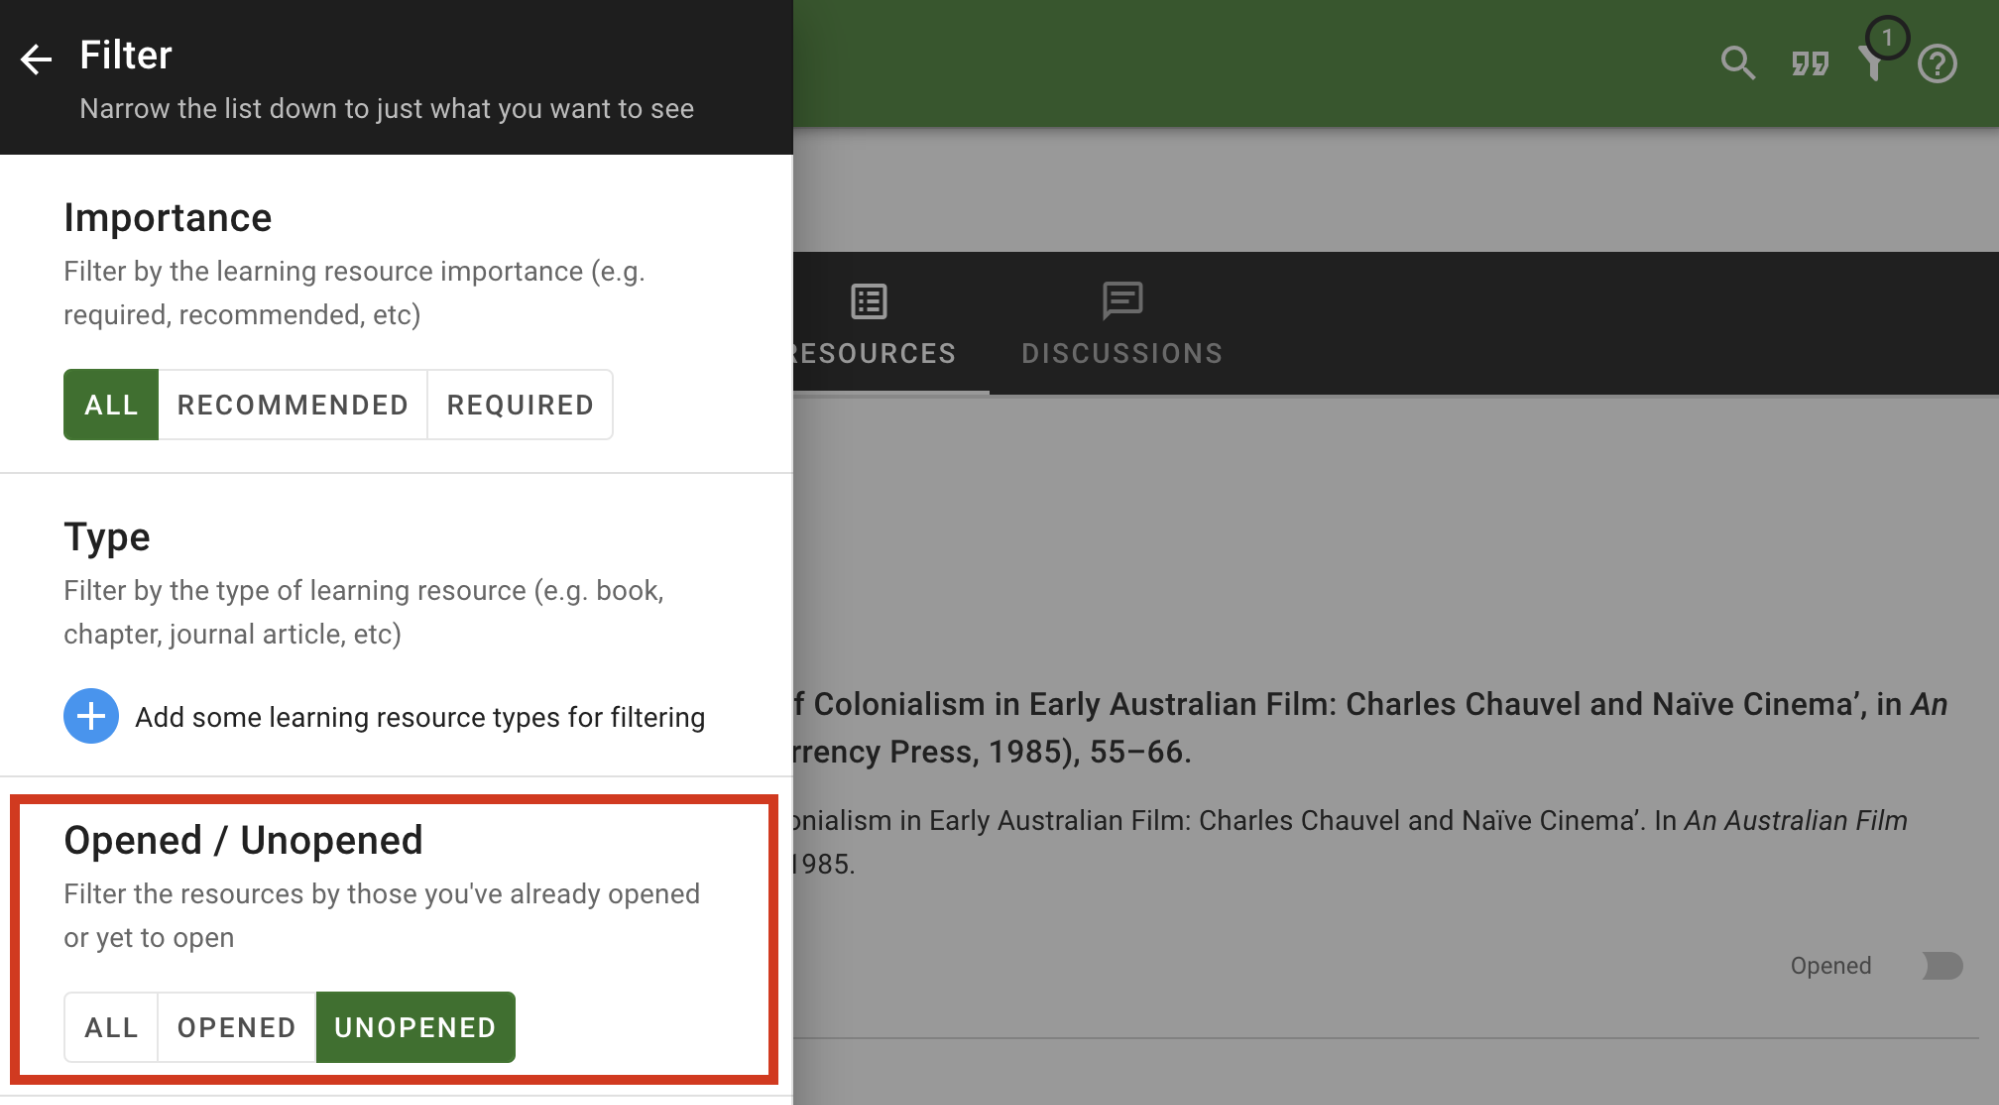Choose the OPENED filter option
1999x1105 pixels.
236,1027
